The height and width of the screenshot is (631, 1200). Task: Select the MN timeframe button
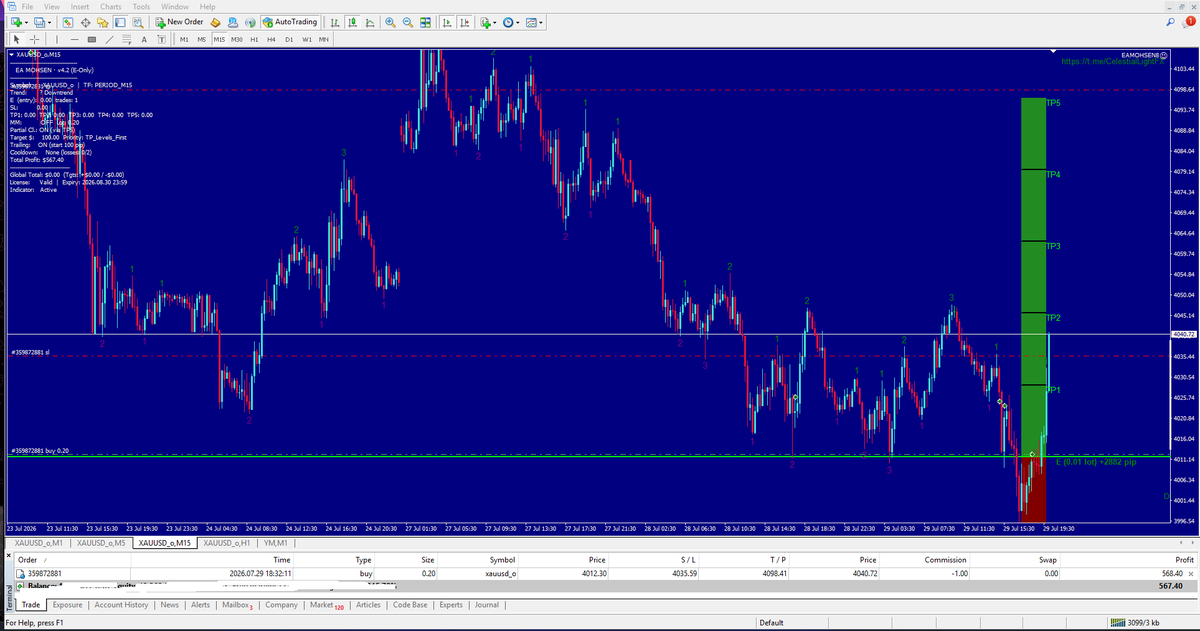click(323, 39)
